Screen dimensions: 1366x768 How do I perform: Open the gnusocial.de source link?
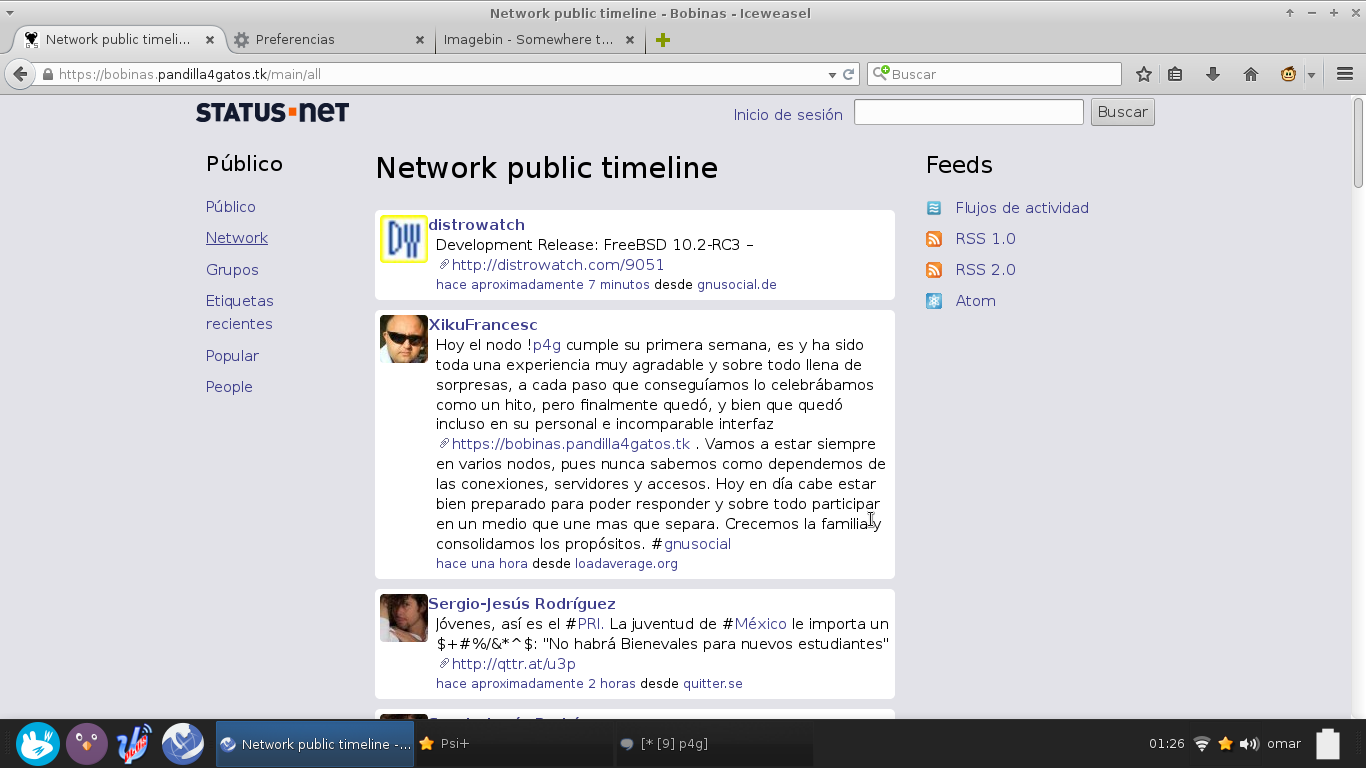(737, 285)
